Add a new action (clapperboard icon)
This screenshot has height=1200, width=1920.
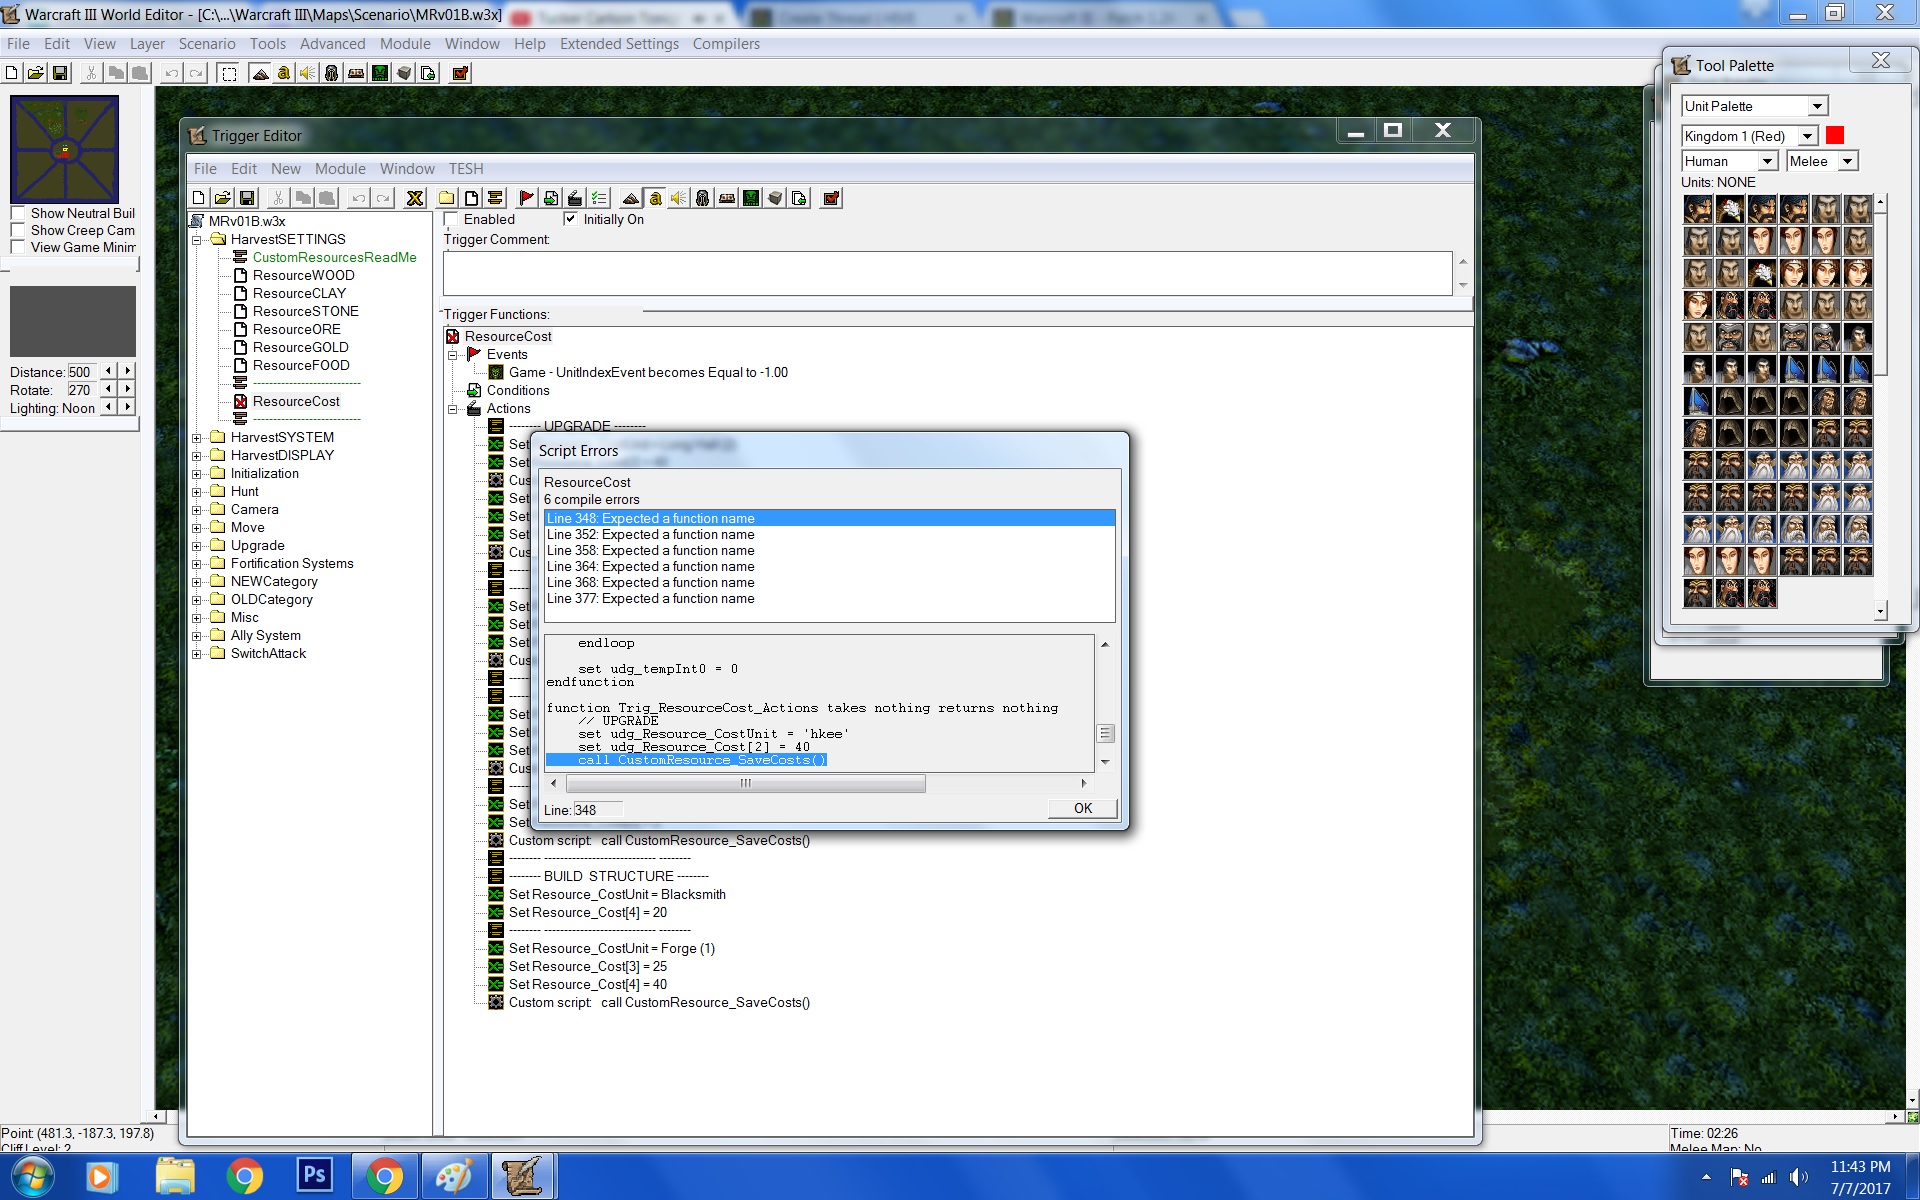click(575, 198)
